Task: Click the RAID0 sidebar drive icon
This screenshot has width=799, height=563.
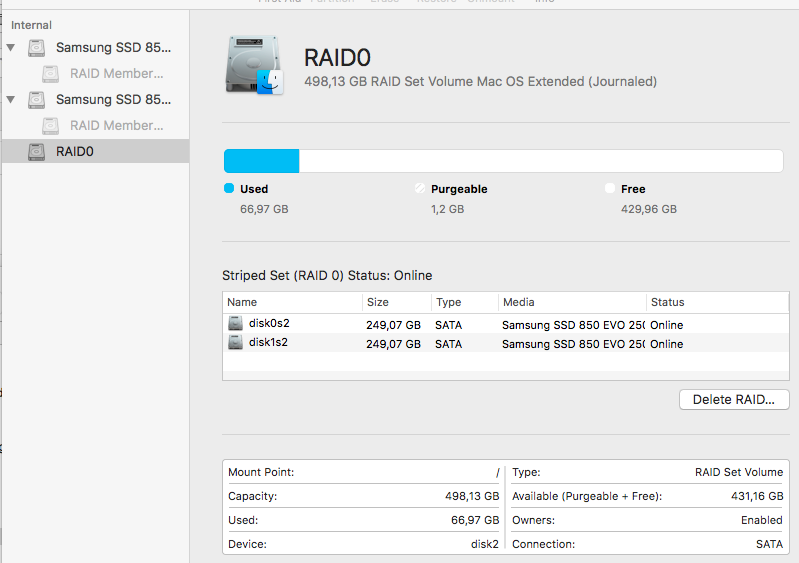Action: pyautogui.click(x=36, y=151)
